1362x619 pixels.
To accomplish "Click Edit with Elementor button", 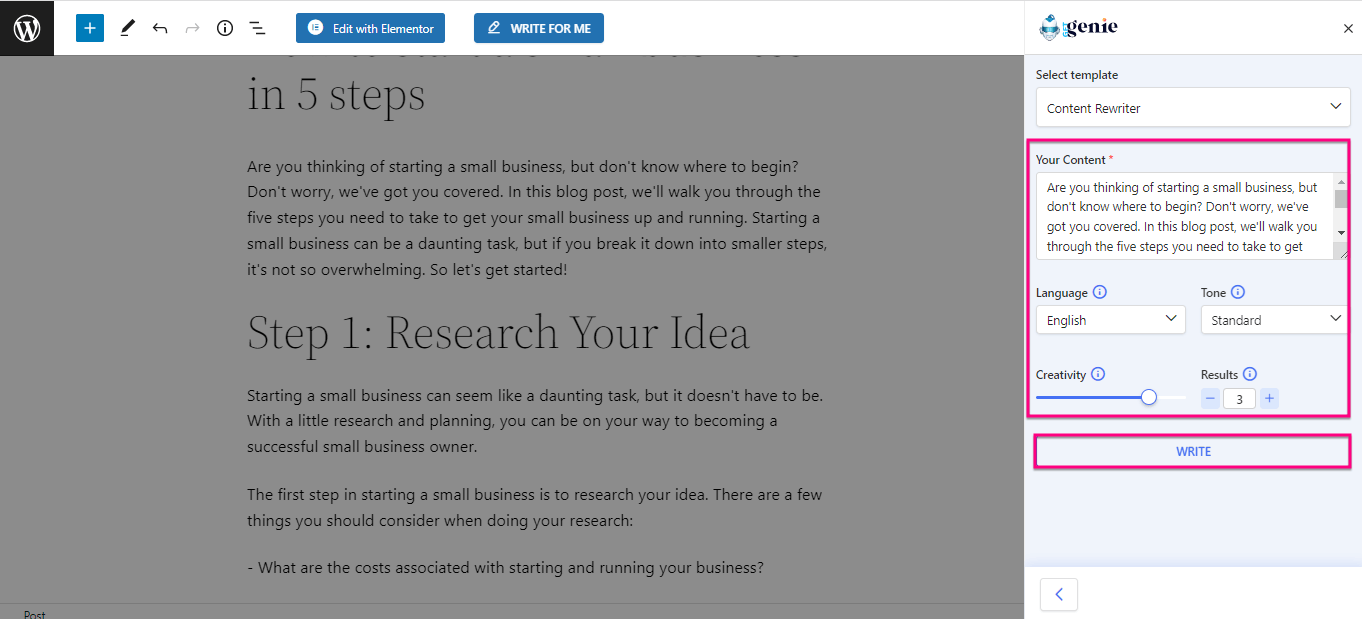I will (x=370, y=28).
